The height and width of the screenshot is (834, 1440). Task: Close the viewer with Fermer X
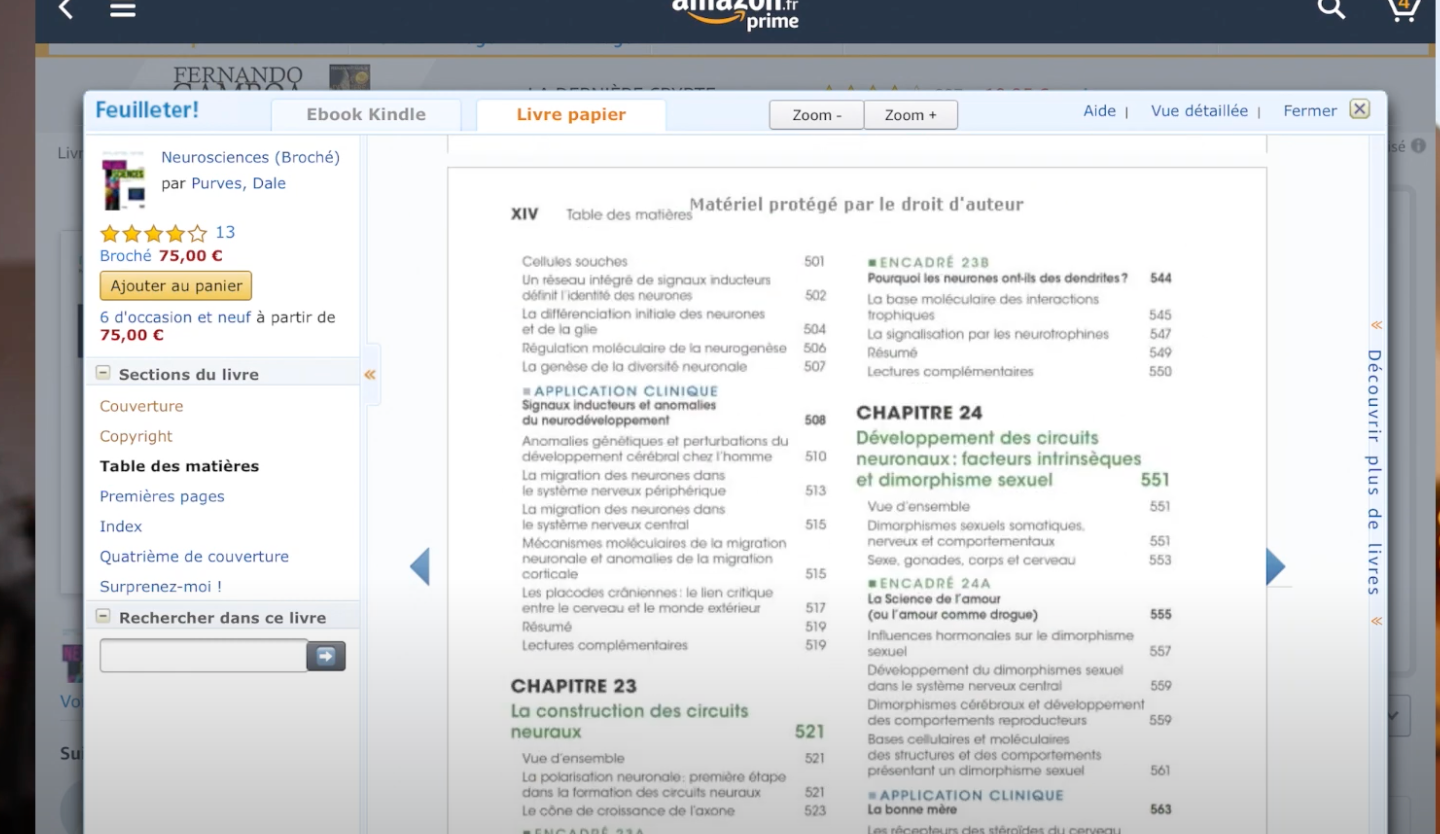1359,110
